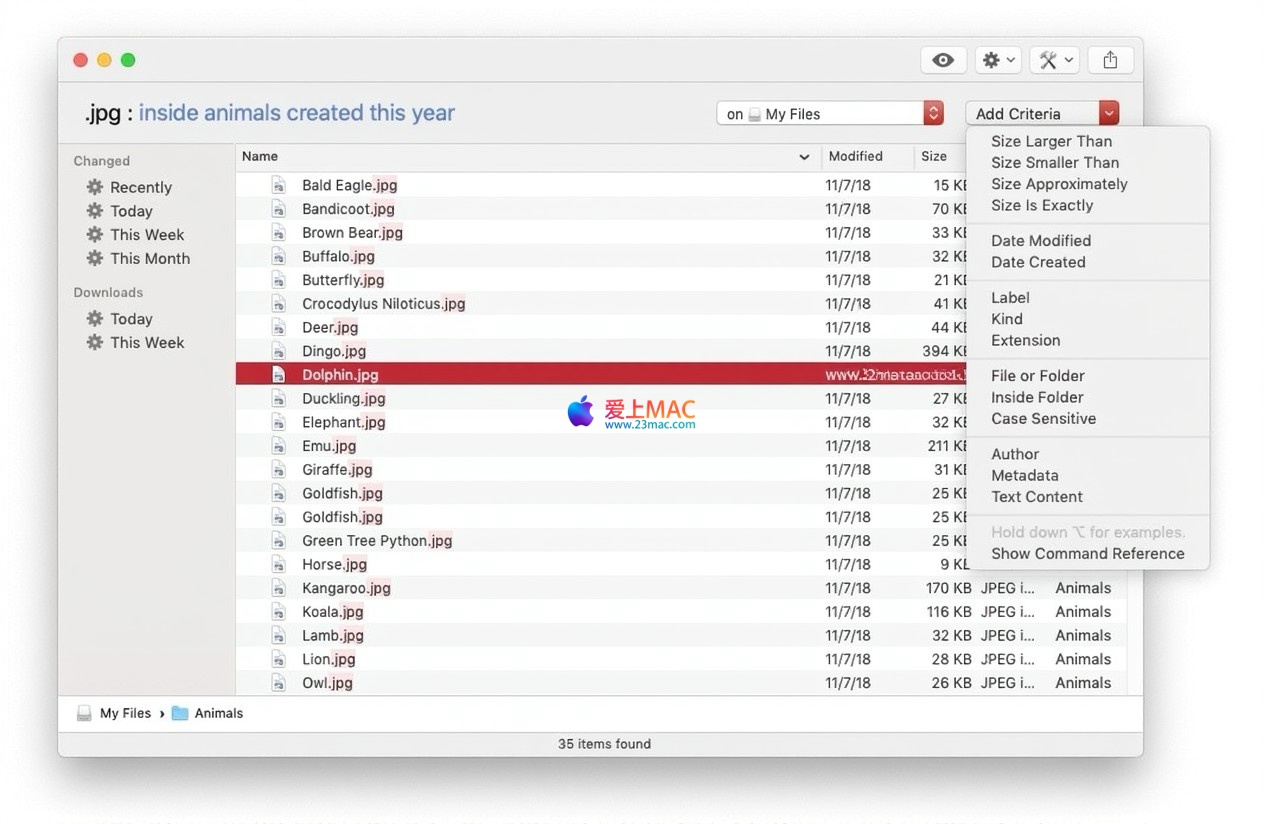Open the gear settings menu in toolbar

point(997,60)
